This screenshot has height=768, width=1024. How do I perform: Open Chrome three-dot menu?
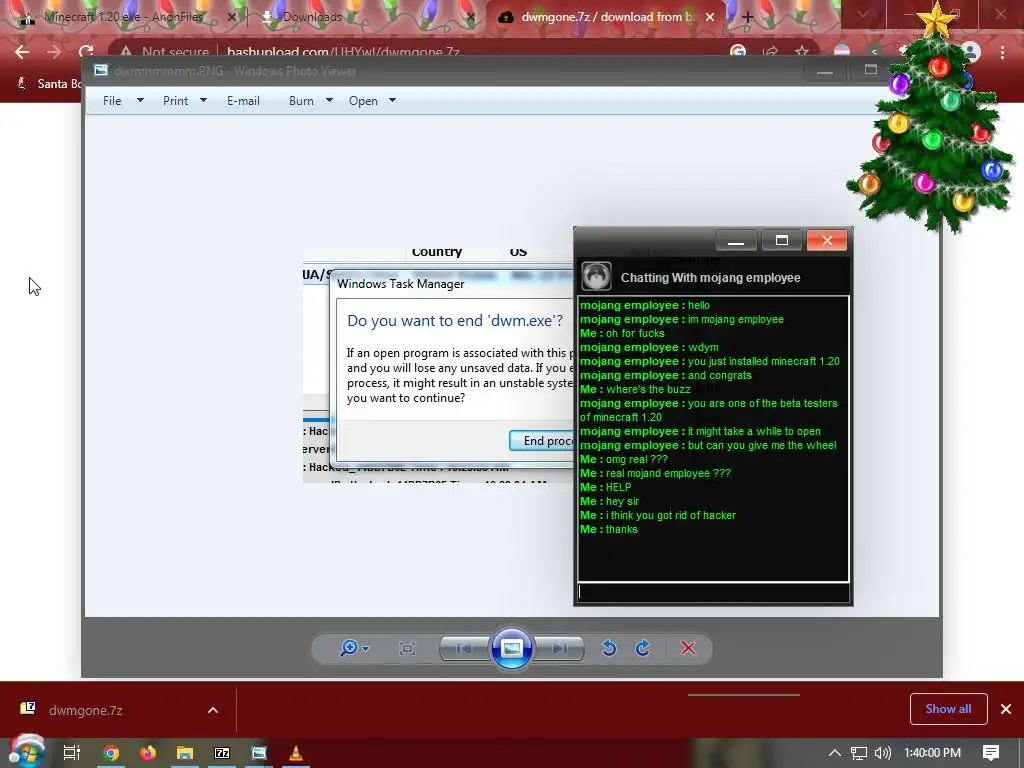(1002, 52)
